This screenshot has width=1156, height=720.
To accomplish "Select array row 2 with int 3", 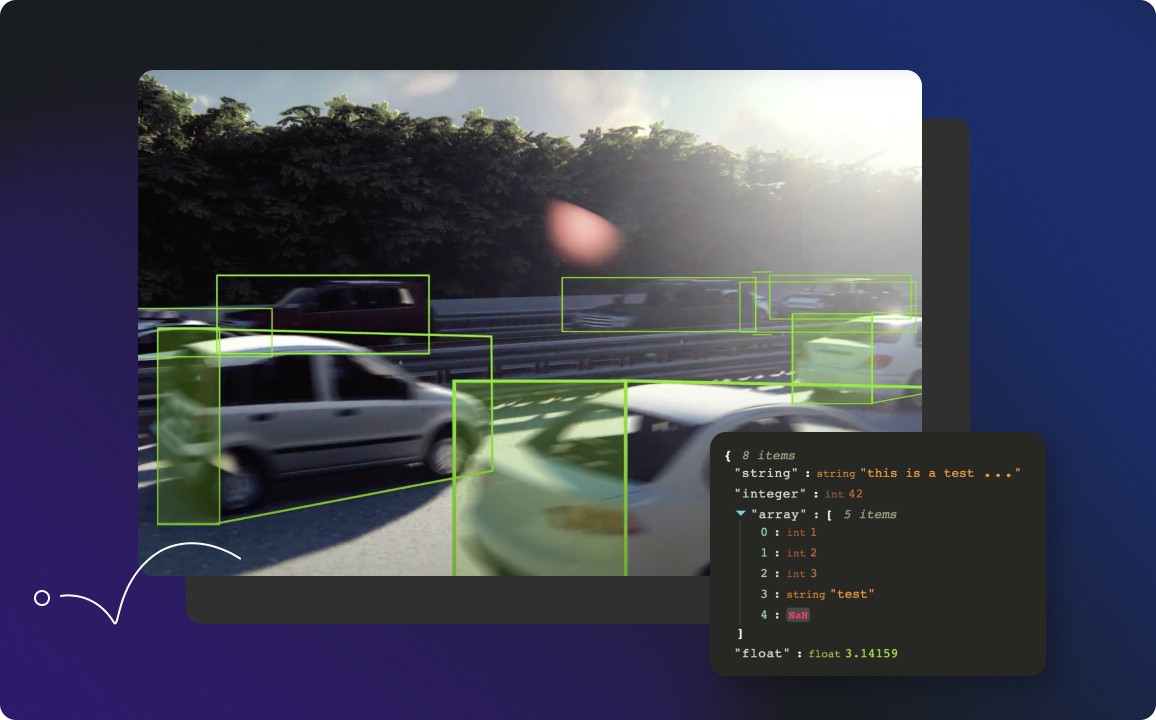I will [x=788, y=573].
